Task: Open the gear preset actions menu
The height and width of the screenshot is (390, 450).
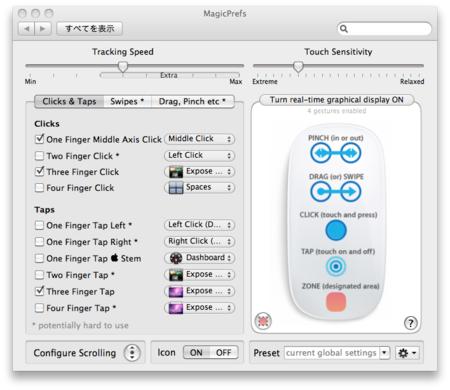Action: (407, 353)
